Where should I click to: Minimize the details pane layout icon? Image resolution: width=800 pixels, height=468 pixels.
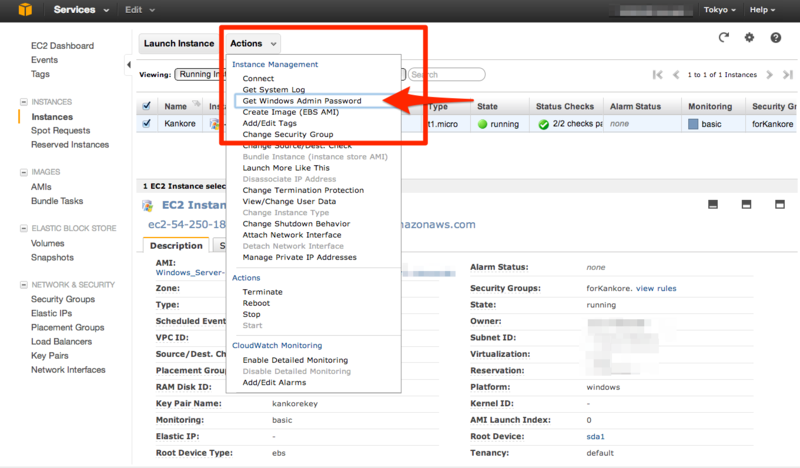coord(713,205)
